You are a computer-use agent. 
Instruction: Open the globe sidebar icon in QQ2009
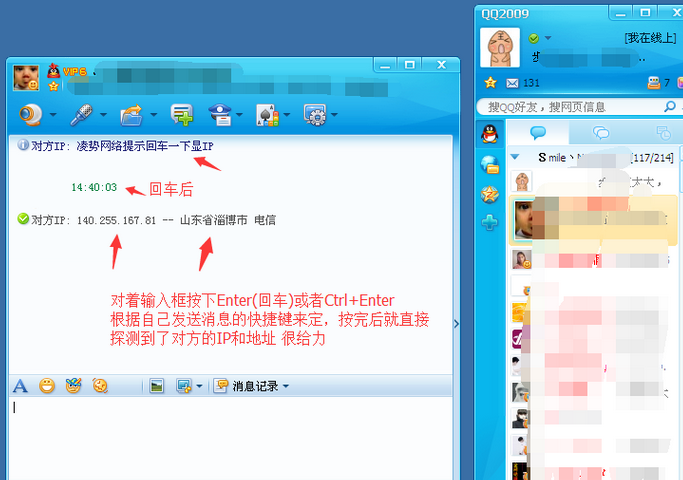click(490, 165)
